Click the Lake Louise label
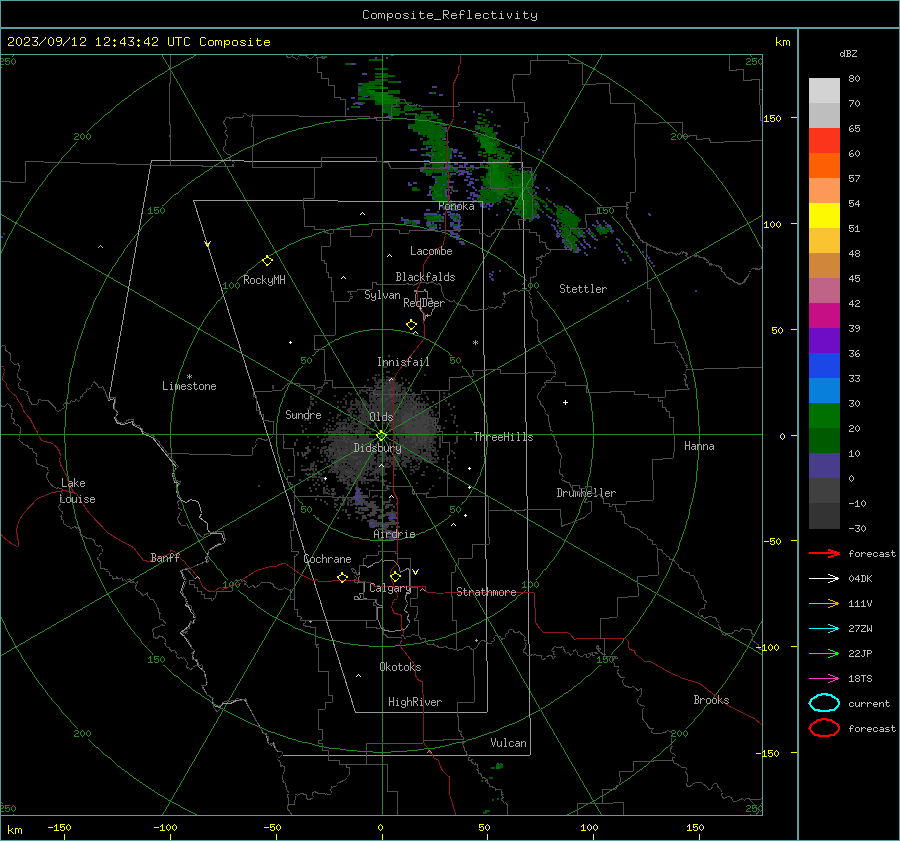Viewport: 900px width, 841px height. [x=77, y=491]
